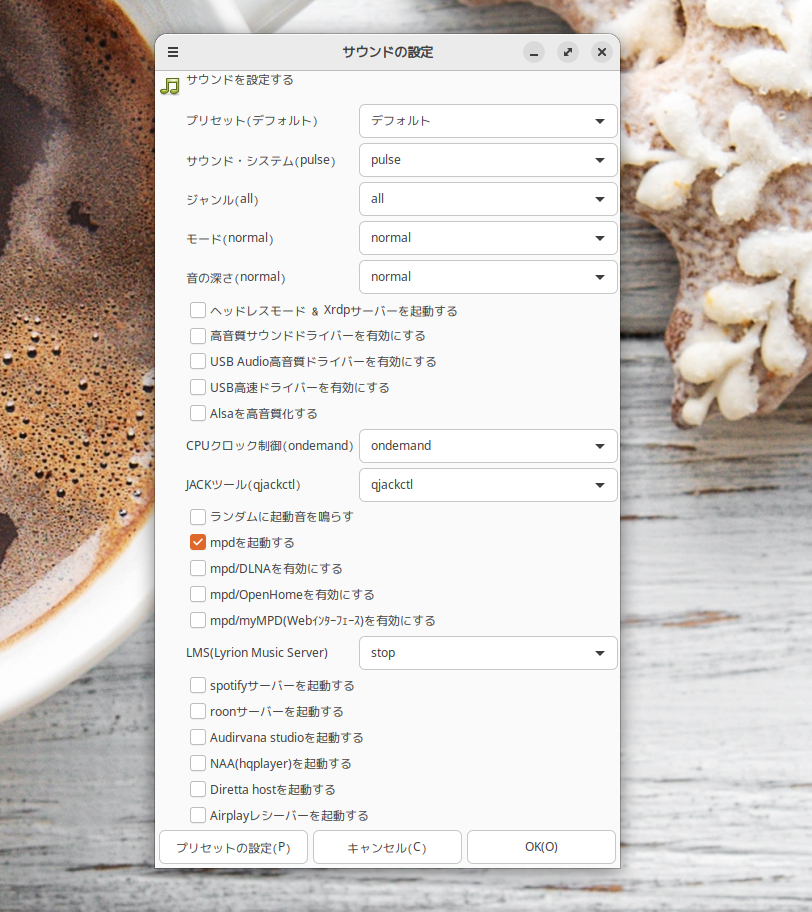Enable NAA(hqplayer)を起動する checkbox

coord(198,763)
